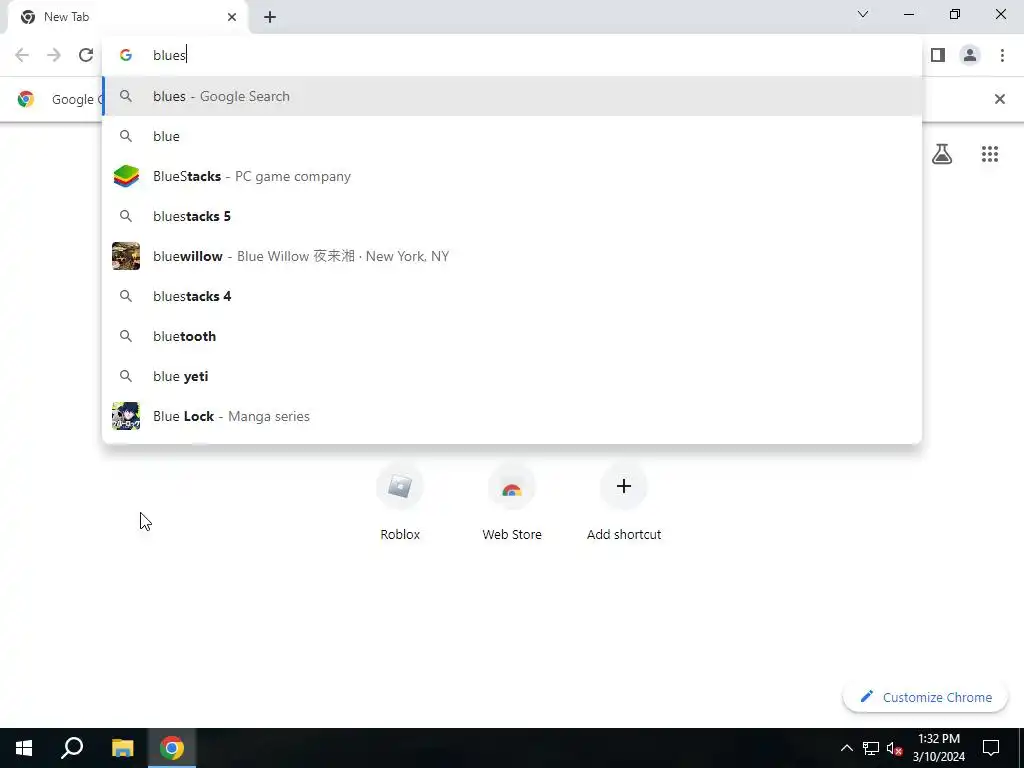Click the Add shortcut button
The image size is (1024, 768).
click(x=624, y=502)
